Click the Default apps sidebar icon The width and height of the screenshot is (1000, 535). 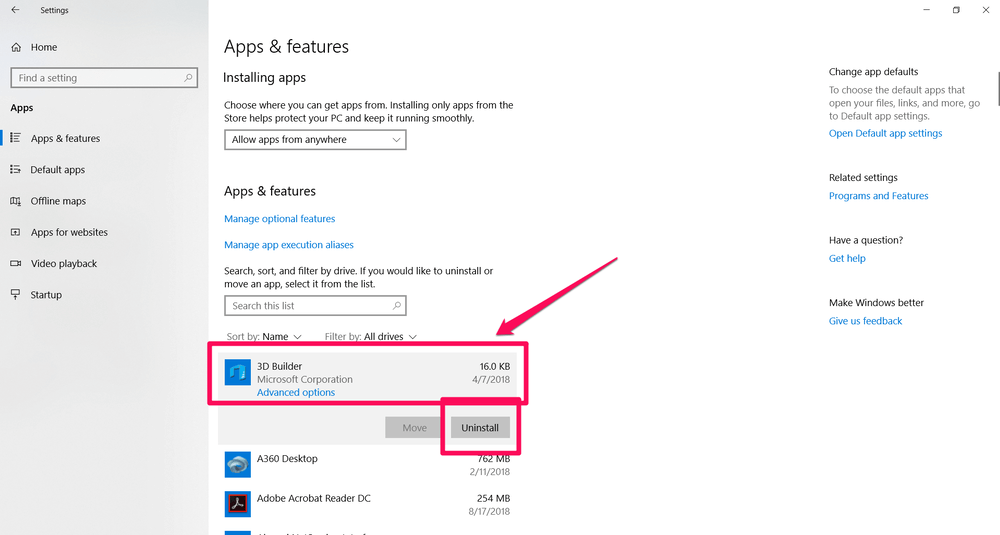click(x=16, y=170)
